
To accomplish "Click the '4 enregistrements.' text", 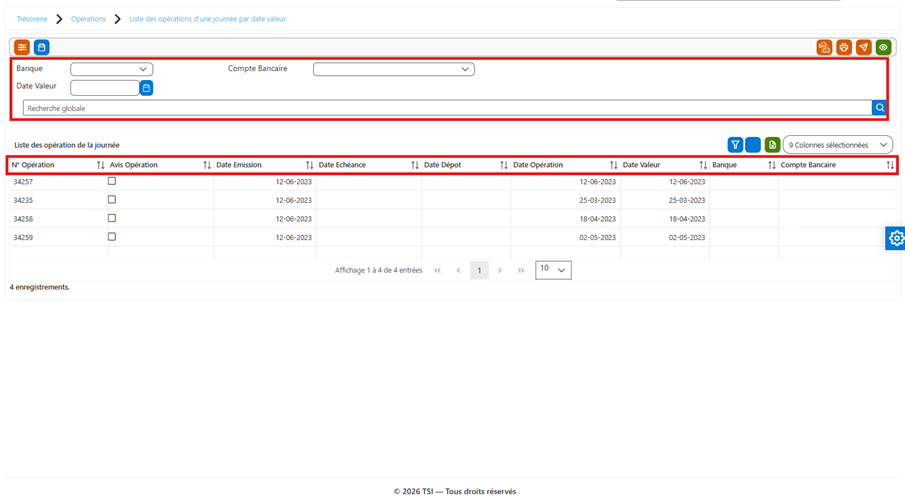I will [x=39, y=287].
